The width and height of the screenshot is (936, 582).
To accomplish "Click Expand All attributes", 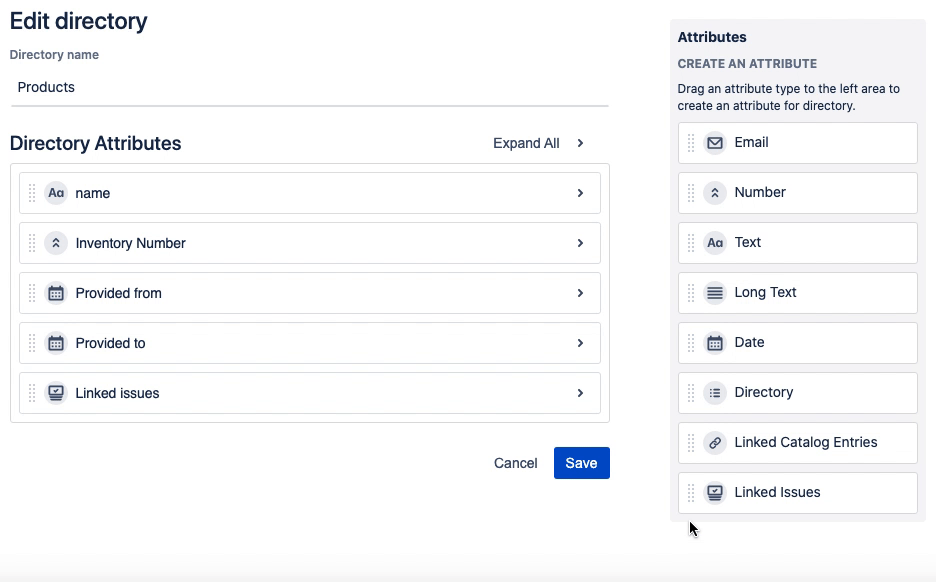I will (538, 143).
